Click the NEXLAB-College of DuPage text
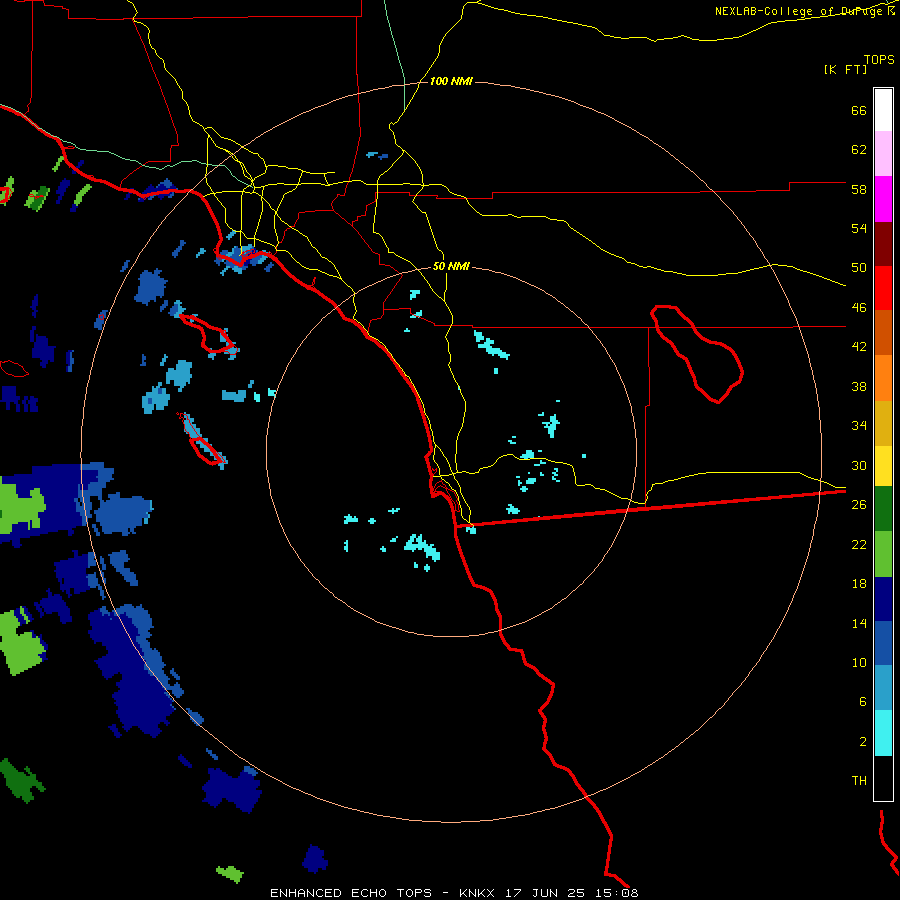This screenshot has width=900, height=900. click(798, 11)
